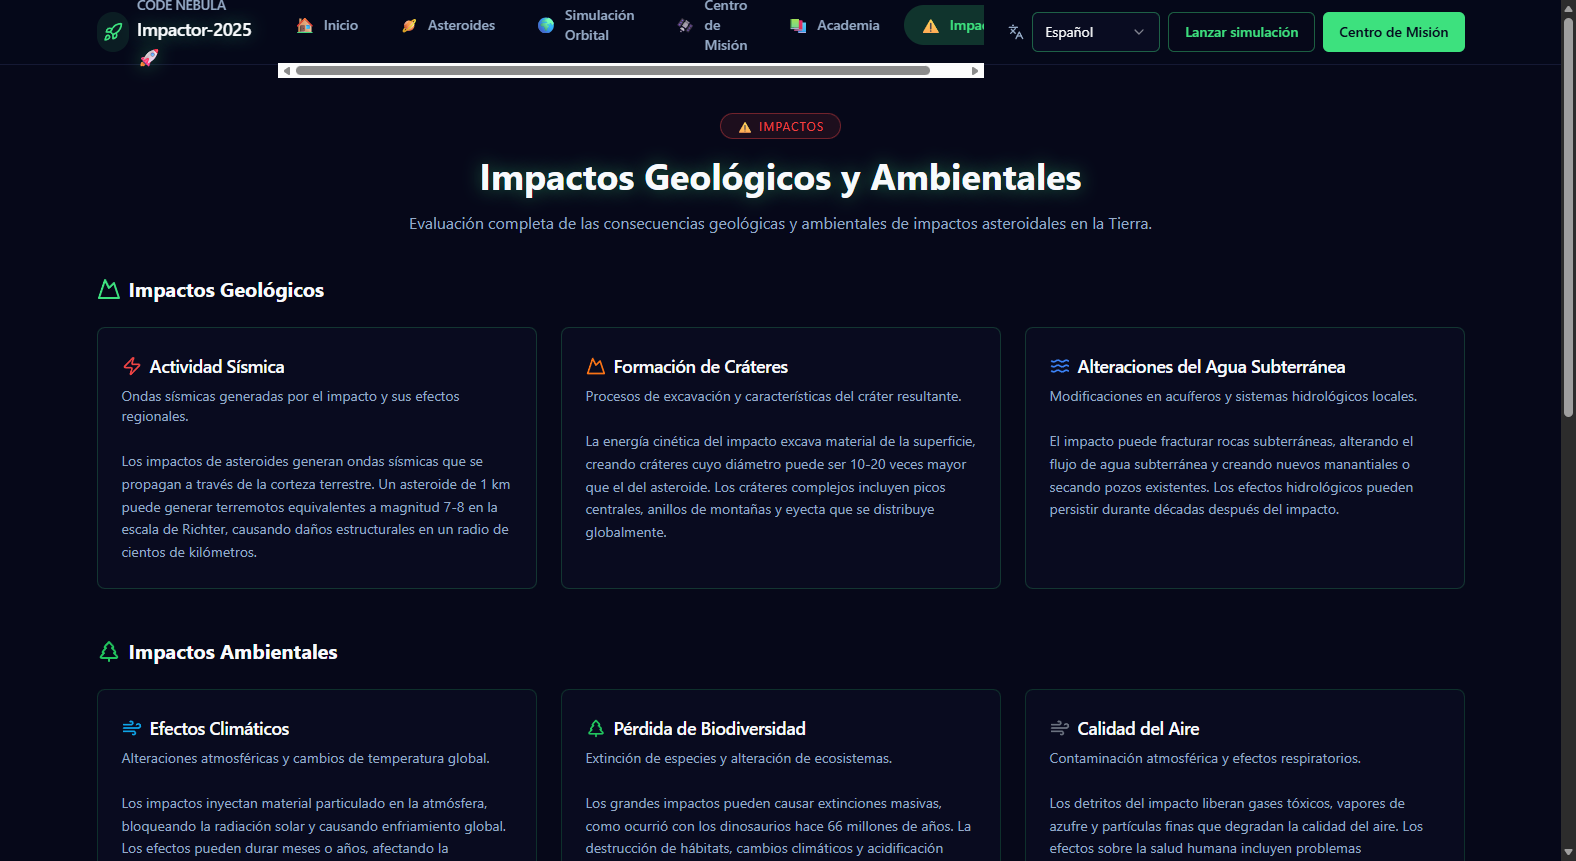Click the tree icon beside Pérdida de Biodiversidad
Image resolution: width=1576 pixels, height=861 pixels.
(596, 728)
